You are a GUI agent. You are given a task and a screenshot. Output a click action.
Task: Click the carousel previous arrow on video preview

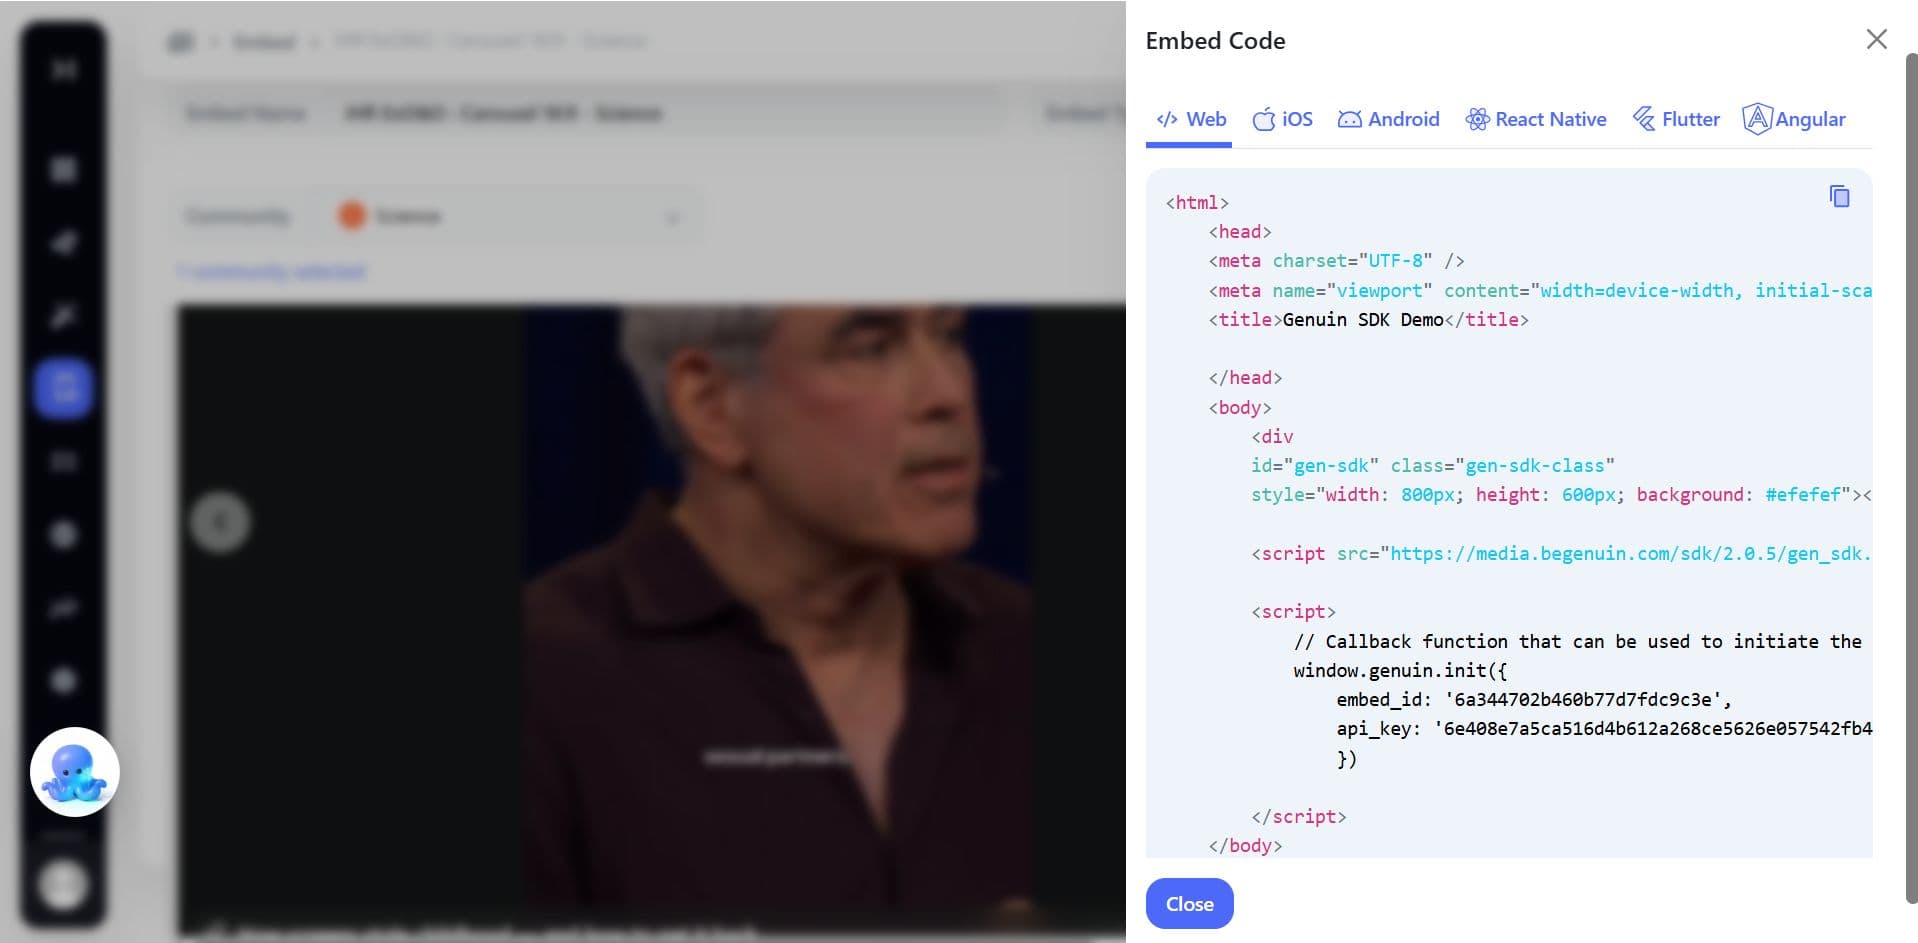220,521
